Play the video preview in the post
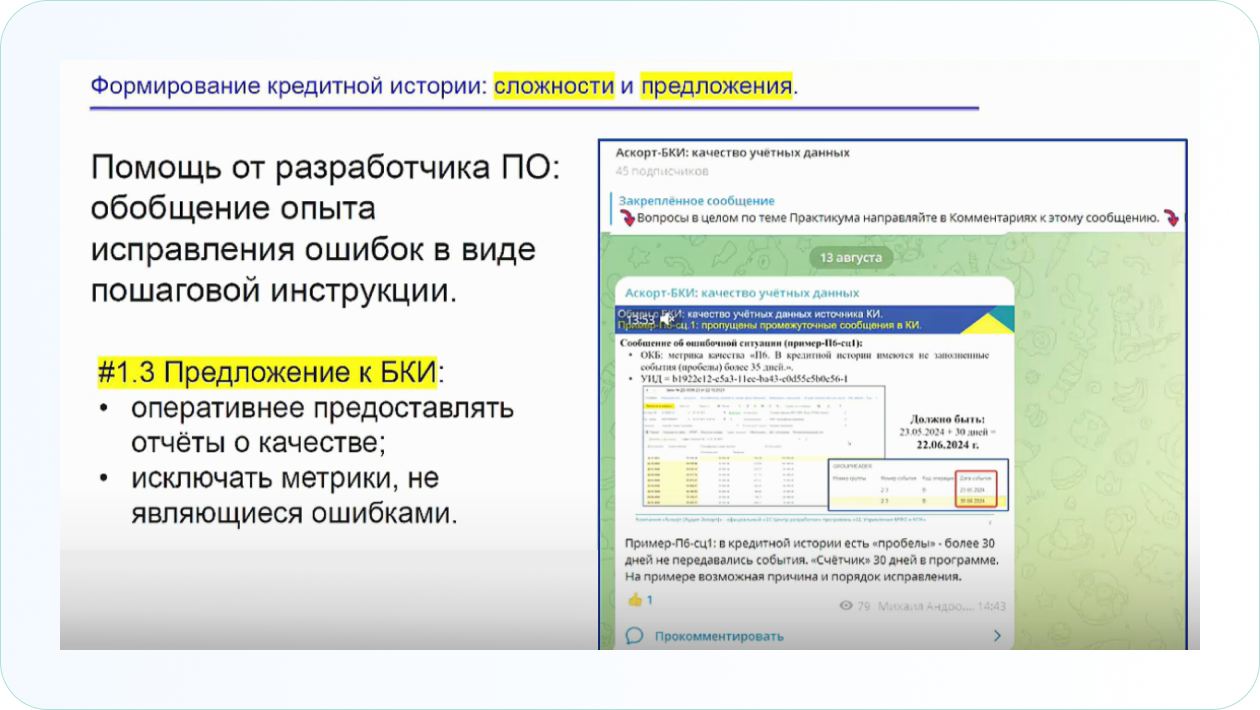1260x710 pixels. [x=815, y=415]
